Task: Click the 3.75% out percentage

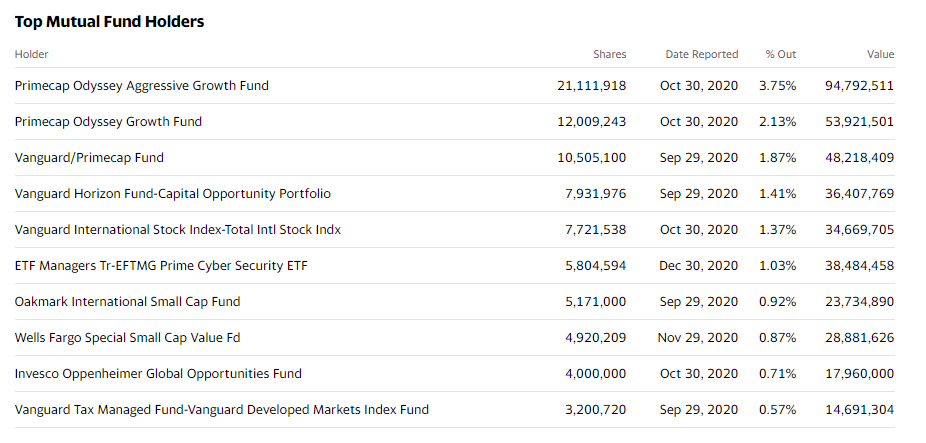Action: (x=777, y=86)
